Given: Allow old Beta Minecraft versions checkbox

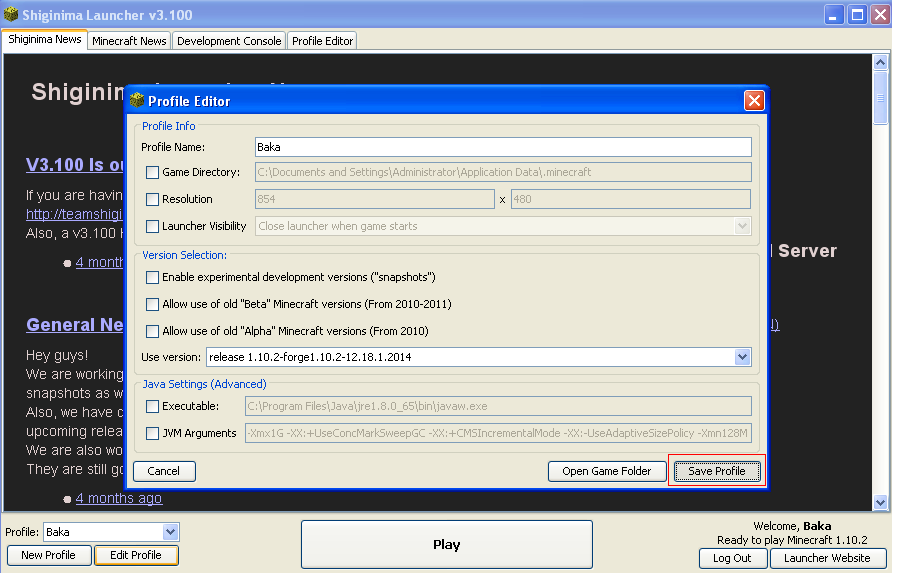Looking at the screenshot, I should [x=153, y=305].
